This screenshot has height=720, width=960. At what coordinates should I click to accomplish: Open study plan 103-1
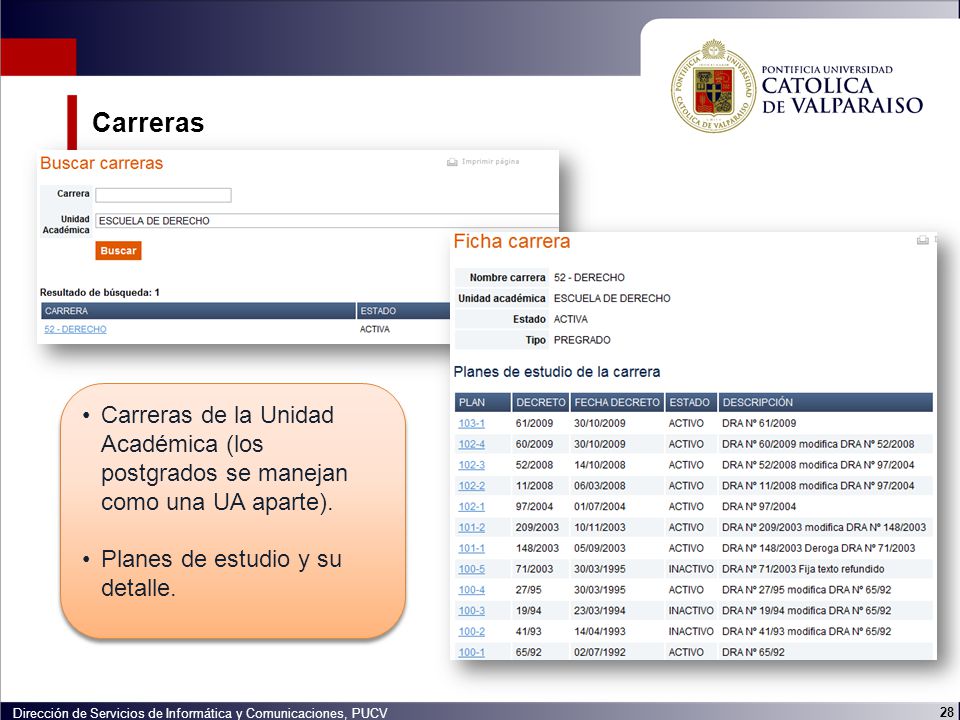click(x=471, y=423)
